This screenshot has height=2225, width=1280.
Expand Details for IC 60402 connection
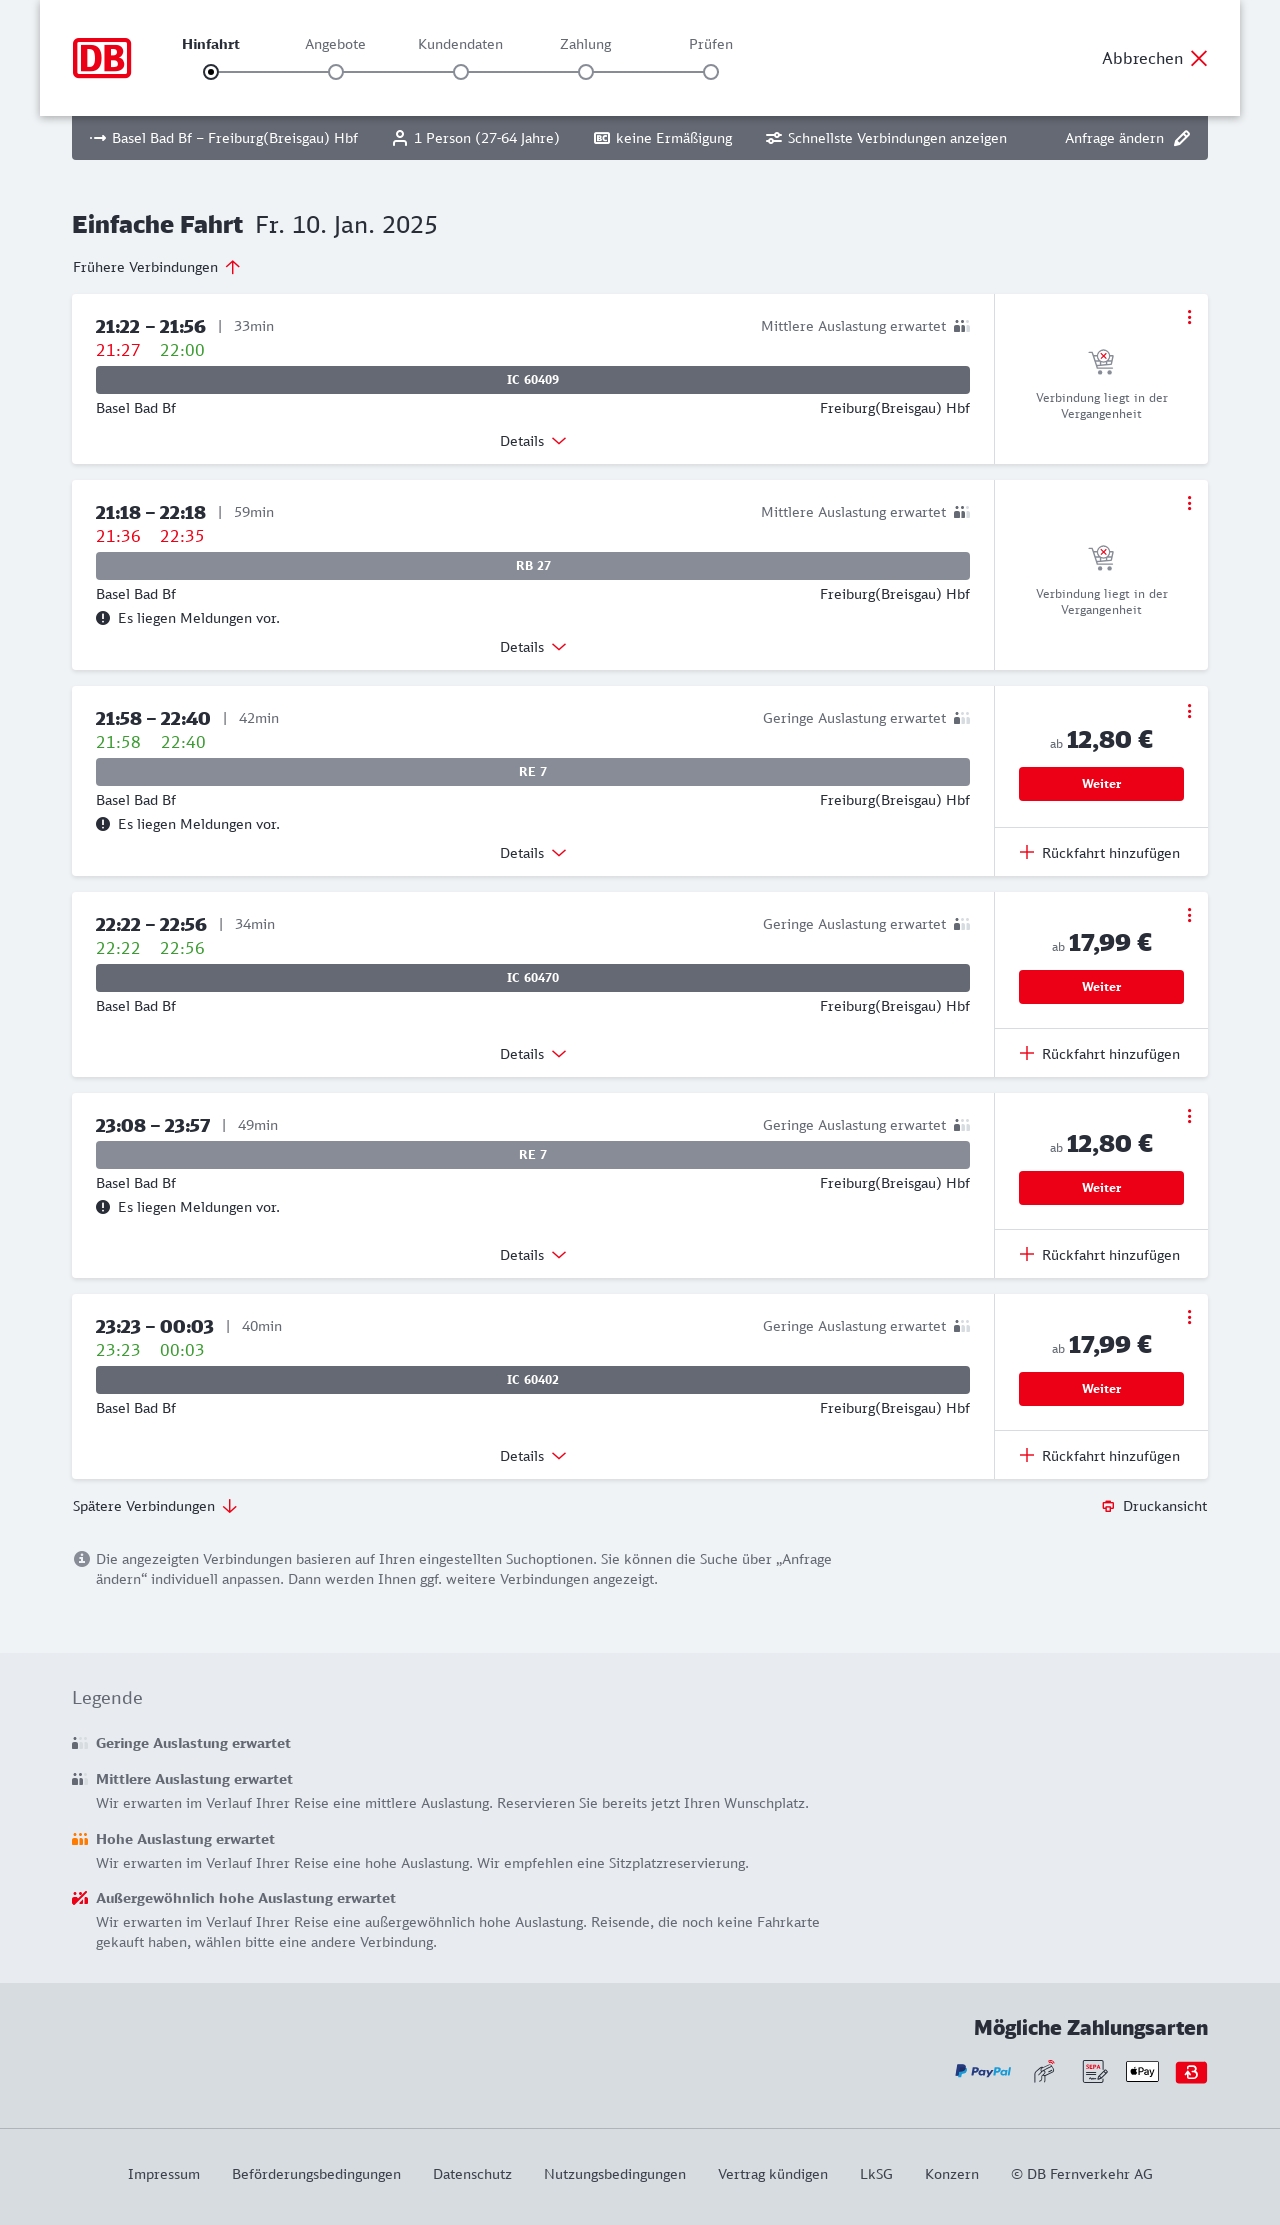tap(533, 1456)
